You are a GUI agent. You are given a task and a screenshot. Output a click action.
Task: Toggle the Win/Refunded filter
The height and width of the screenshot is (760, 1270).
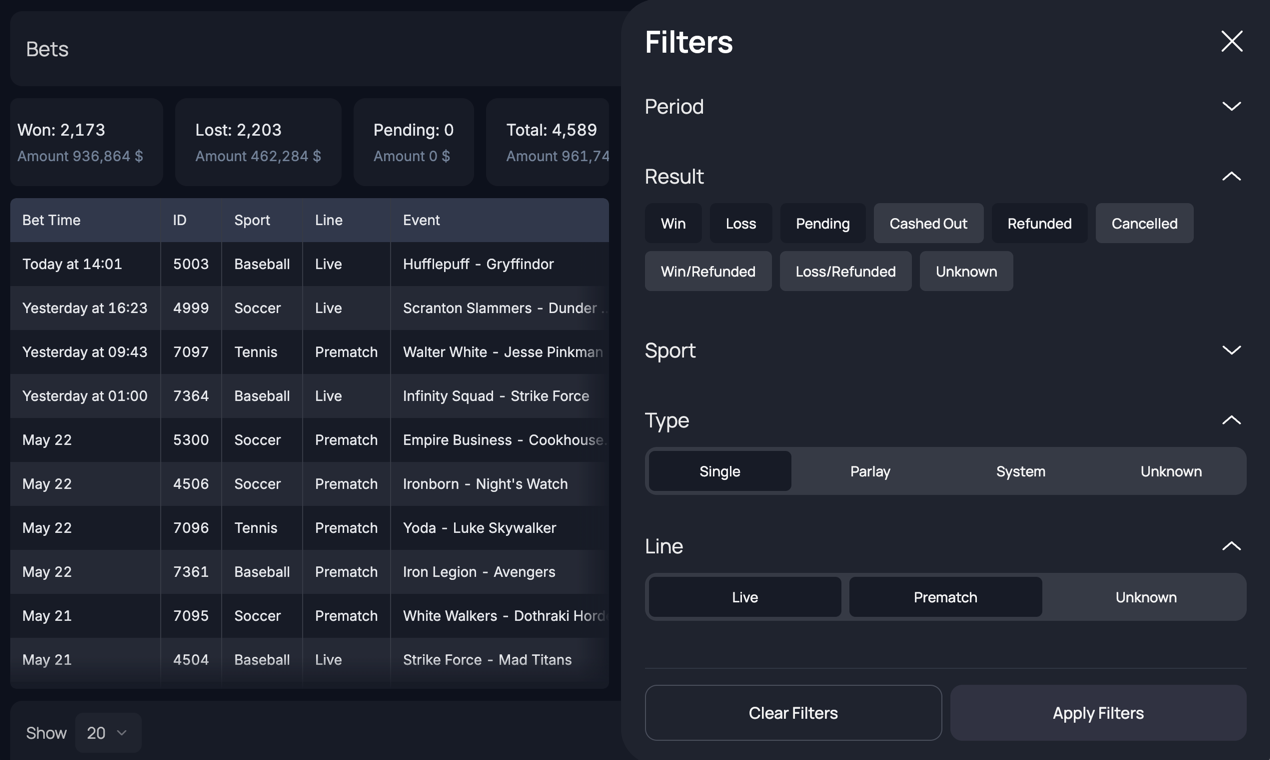(708, 271)
